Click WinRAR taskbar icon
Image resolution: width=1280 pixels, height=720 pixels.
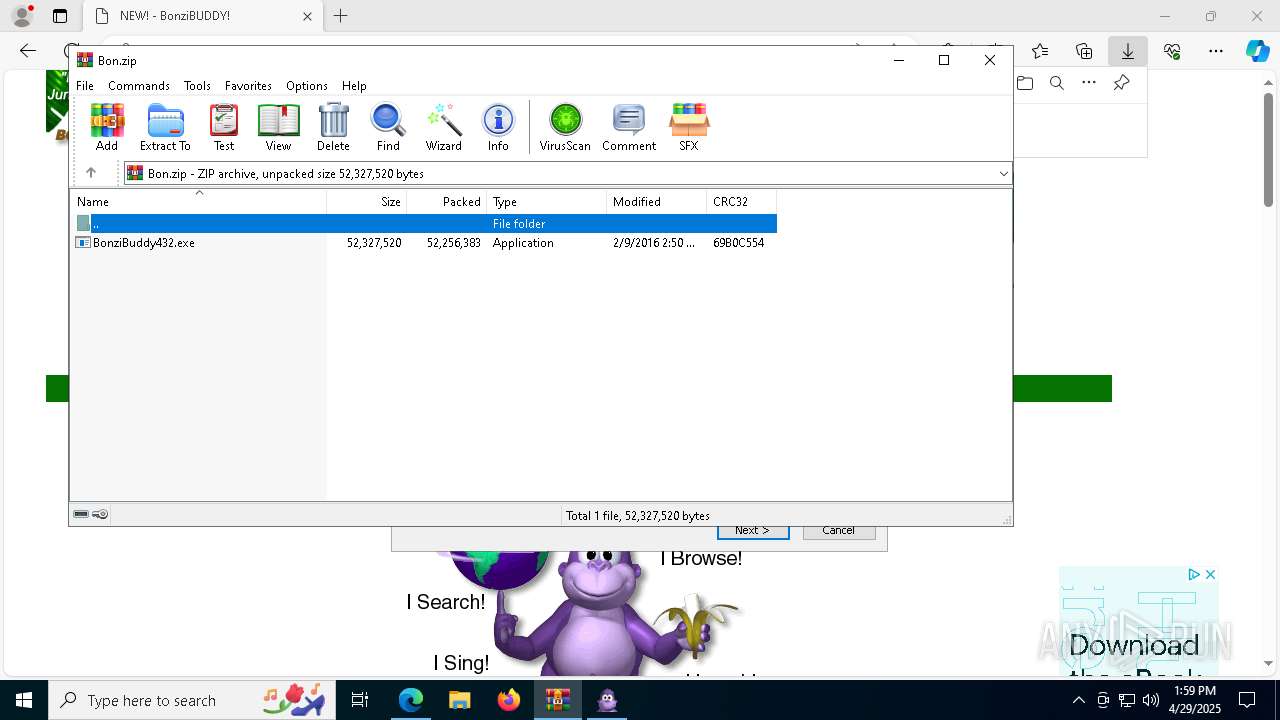point(558,700)
